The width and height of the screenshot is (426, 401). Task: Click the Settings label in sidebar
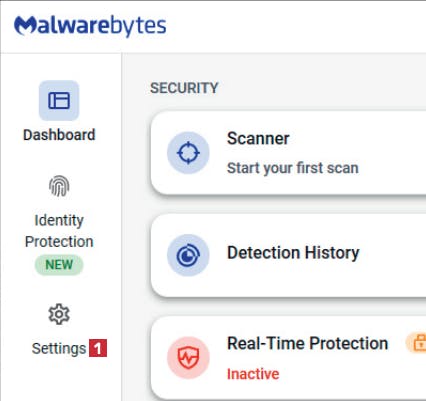59,349
